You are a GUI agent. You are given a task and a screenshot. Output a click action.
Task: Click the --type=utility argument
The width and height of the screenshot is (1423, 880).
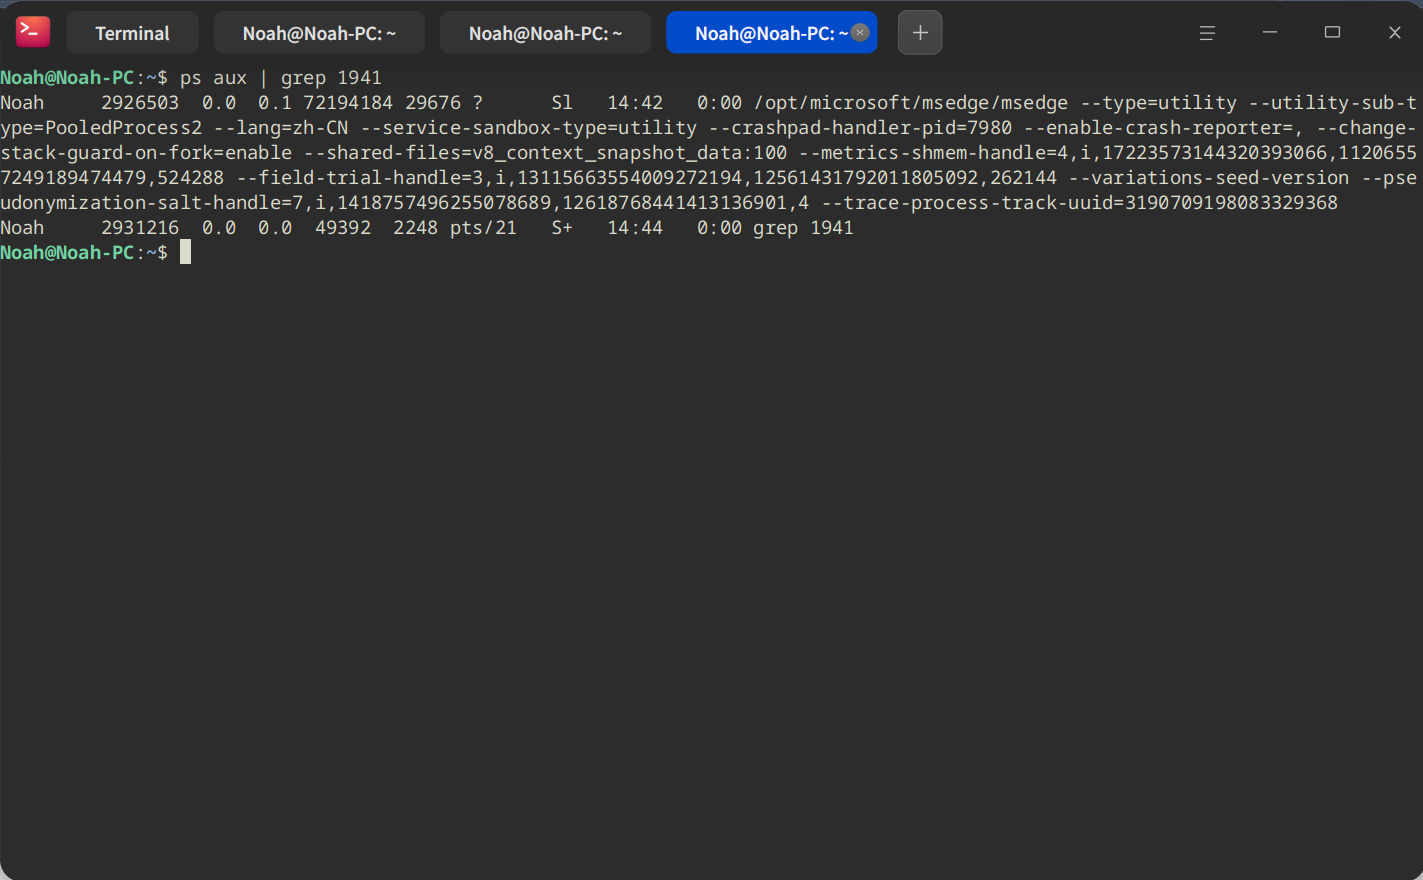click(1159, 103)
